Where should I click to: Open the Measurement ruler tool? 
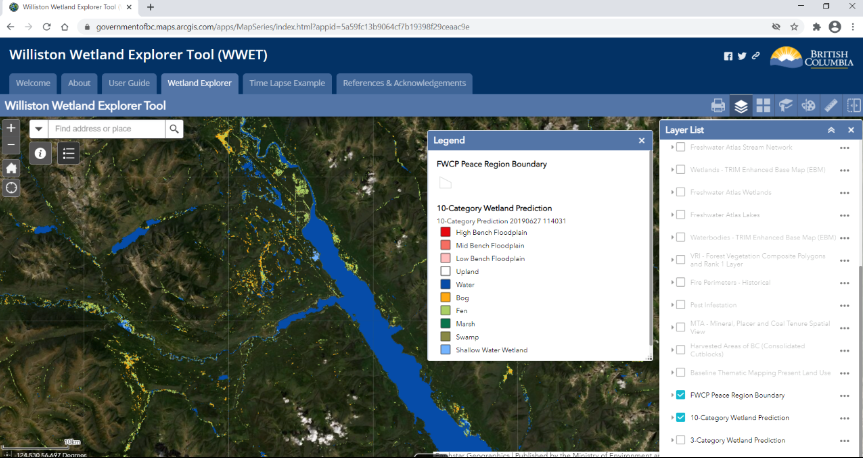(831, 105)
